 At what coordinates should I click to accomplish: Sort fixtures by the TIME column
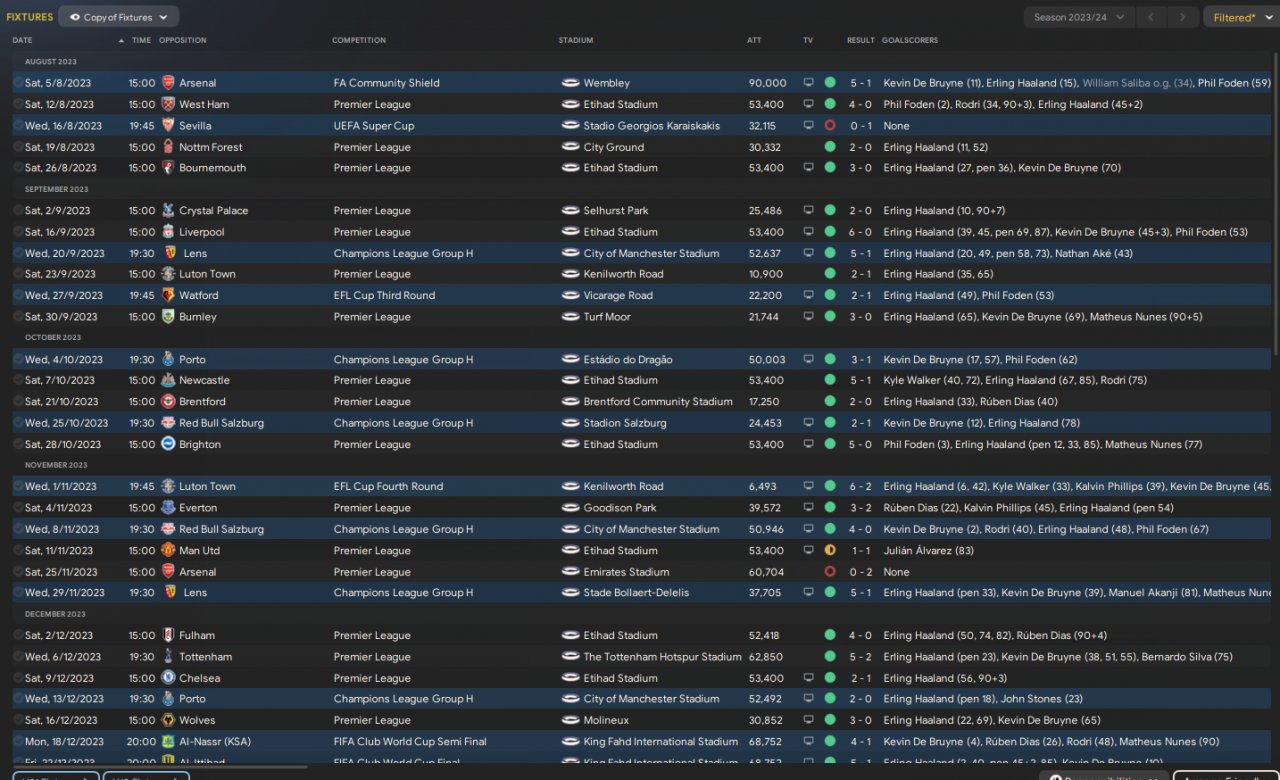click(x=141, y=40)
